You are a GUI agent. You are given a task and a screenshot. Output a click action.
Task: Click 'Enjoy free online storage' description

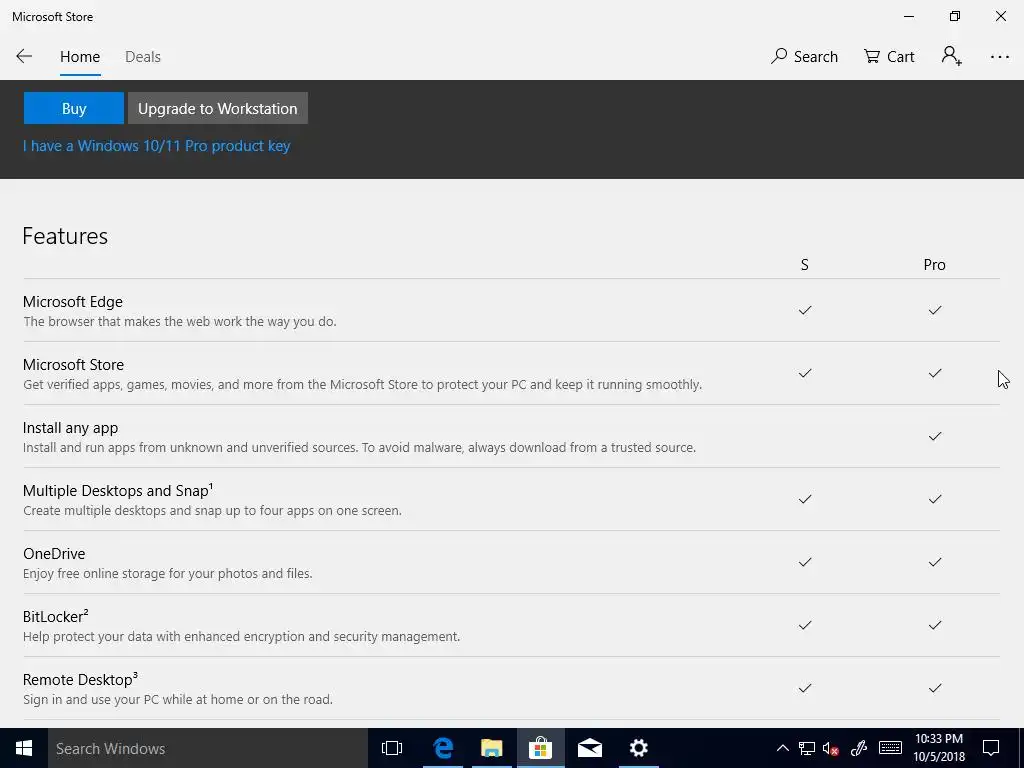click(x=168, y=573)
